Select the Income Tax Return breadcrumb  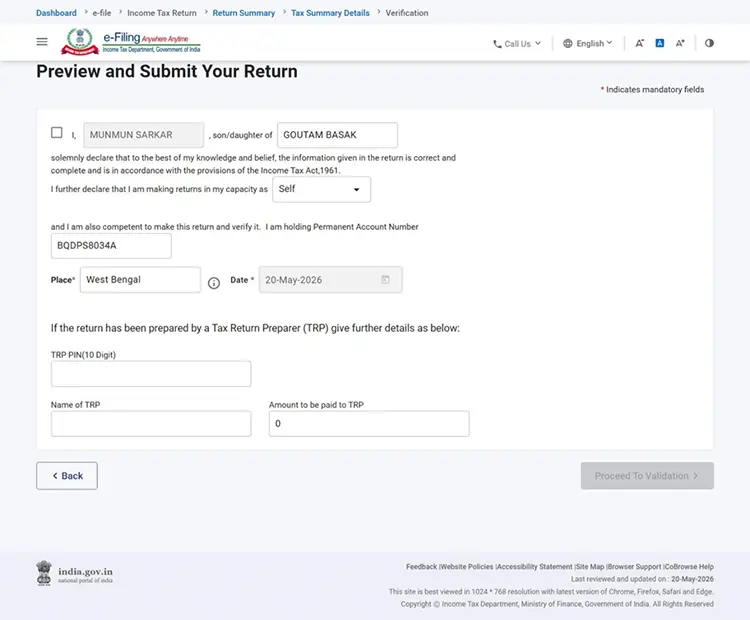[162, 13]
